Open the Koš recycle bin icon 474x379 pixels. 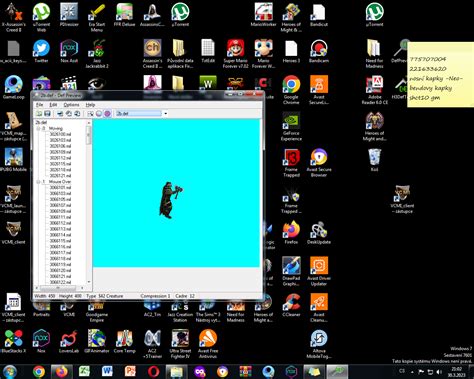point(374,160)
